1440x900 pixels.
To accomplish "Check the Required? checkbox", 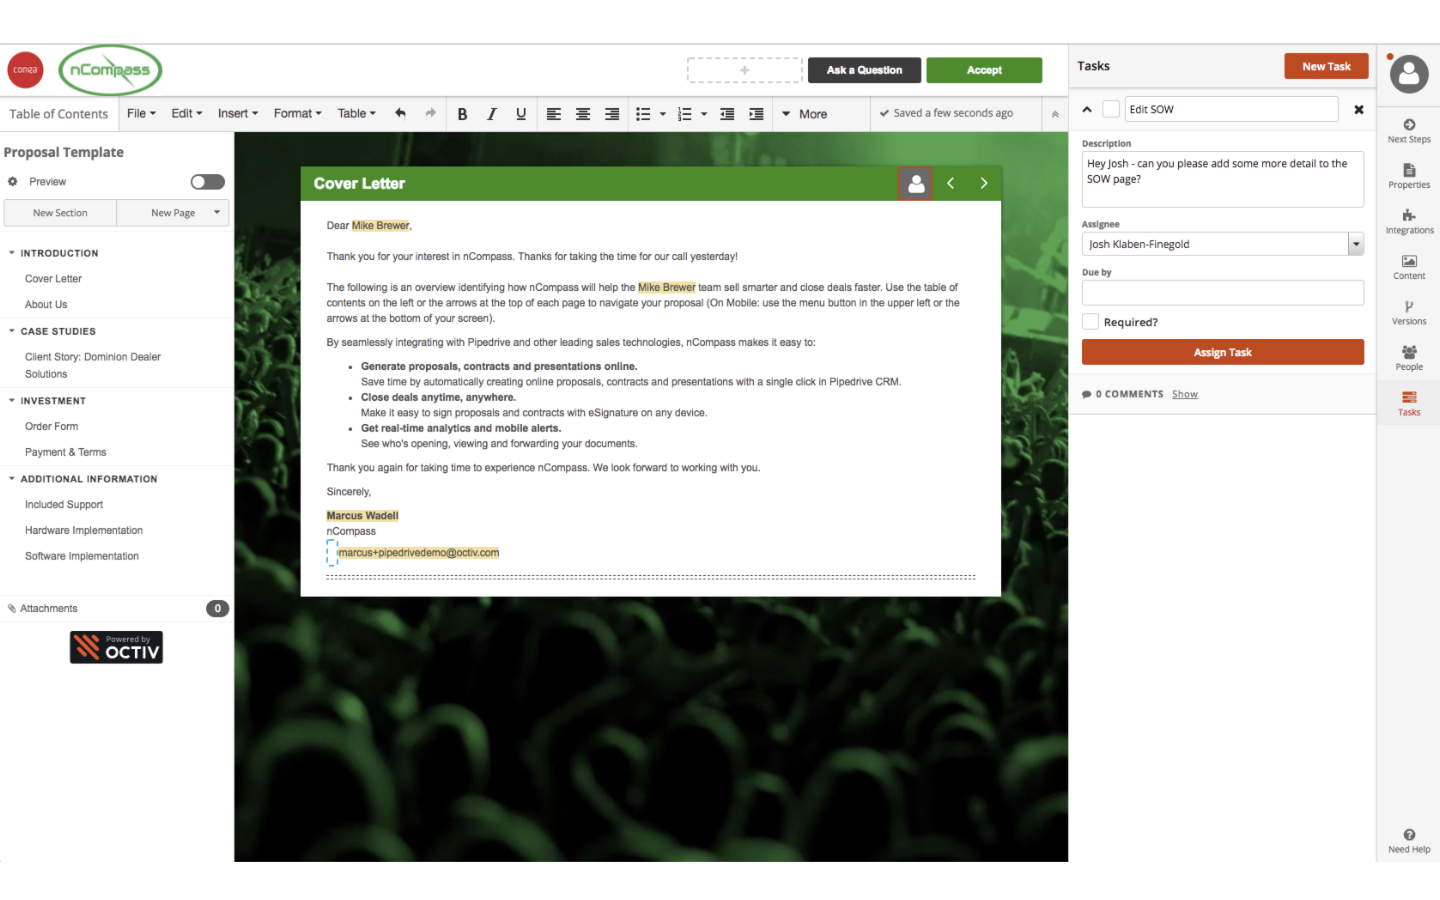I will click(1091, 322).
